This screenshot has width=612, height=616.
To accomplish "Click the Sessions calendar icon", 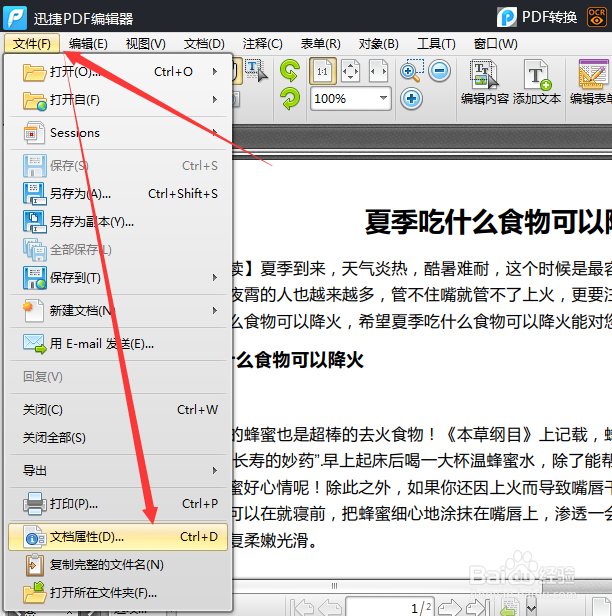I will pos(34,133).
